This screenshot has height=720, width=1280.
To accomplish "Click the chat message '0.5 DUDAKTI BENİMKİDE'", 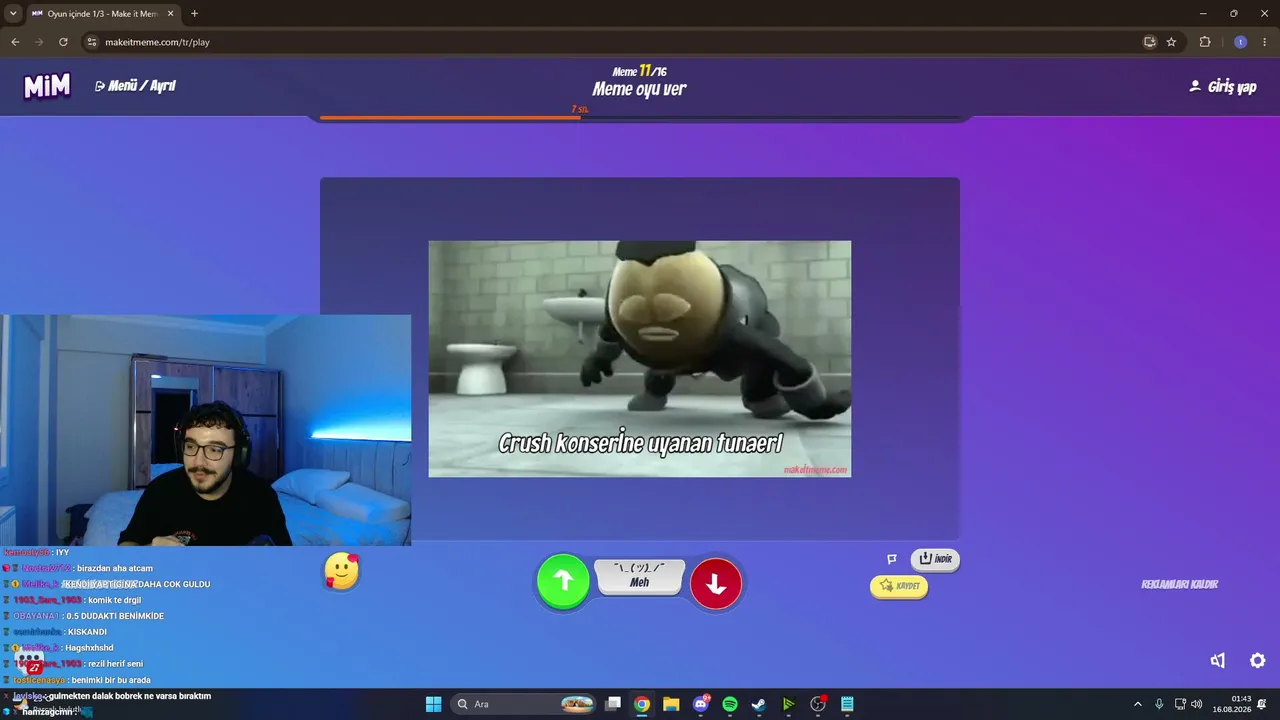I will coord(115,616).
